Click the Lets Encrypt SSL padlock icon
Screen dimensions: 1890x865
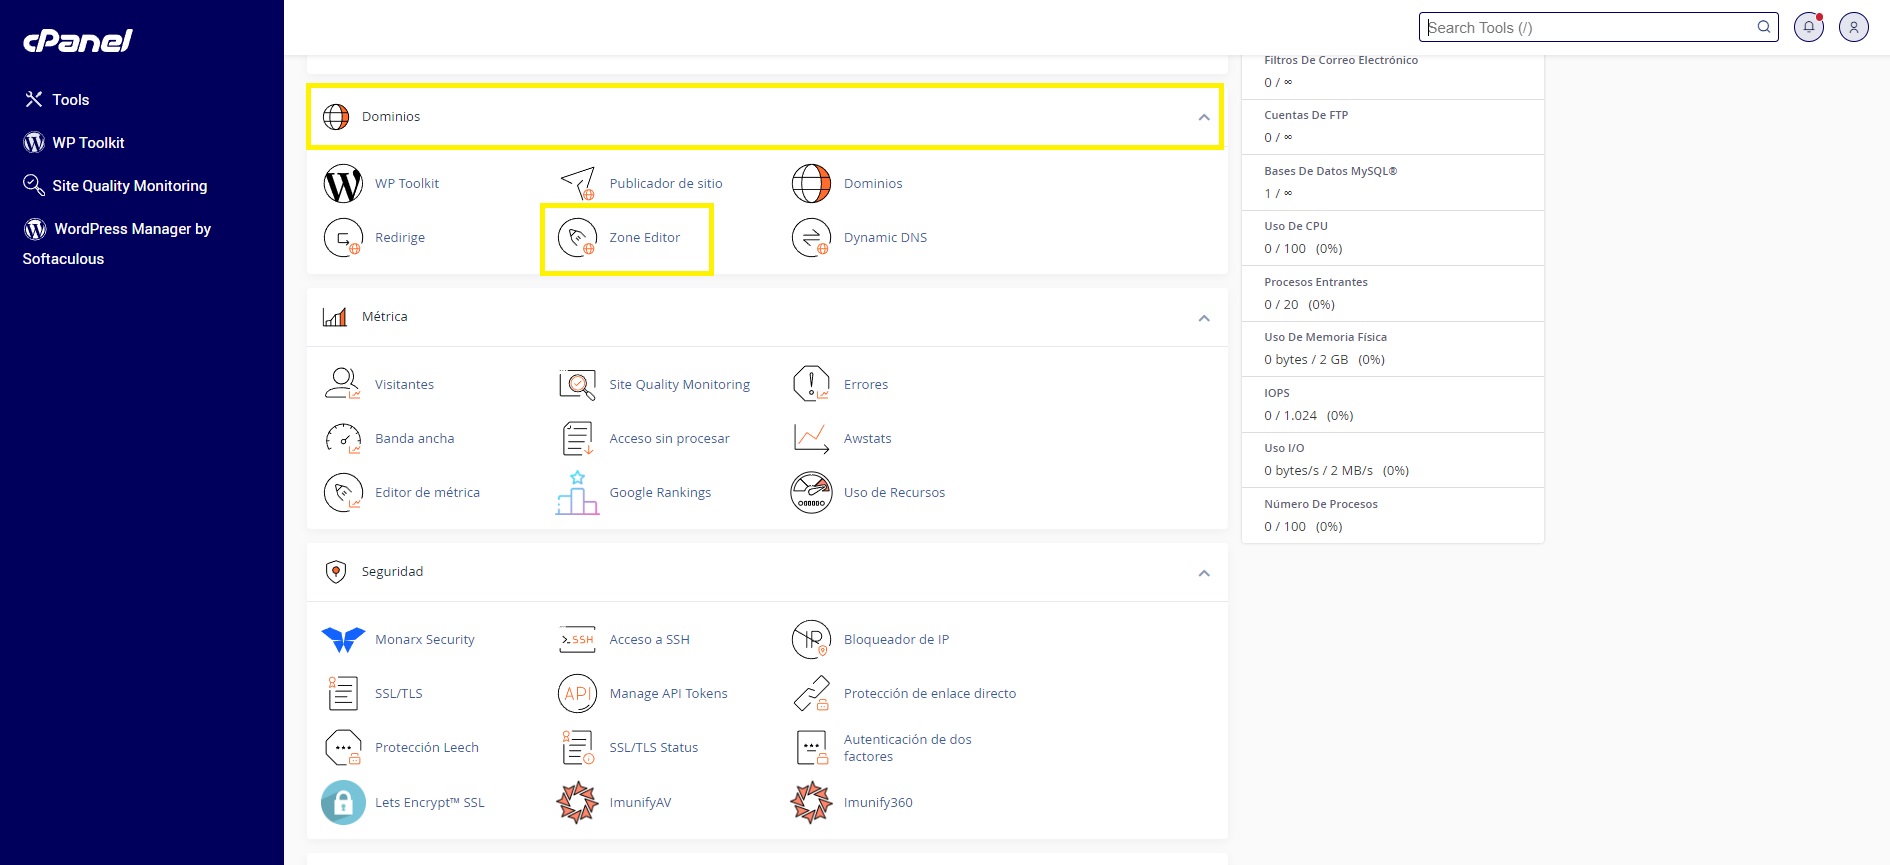[x=343, y=803]
